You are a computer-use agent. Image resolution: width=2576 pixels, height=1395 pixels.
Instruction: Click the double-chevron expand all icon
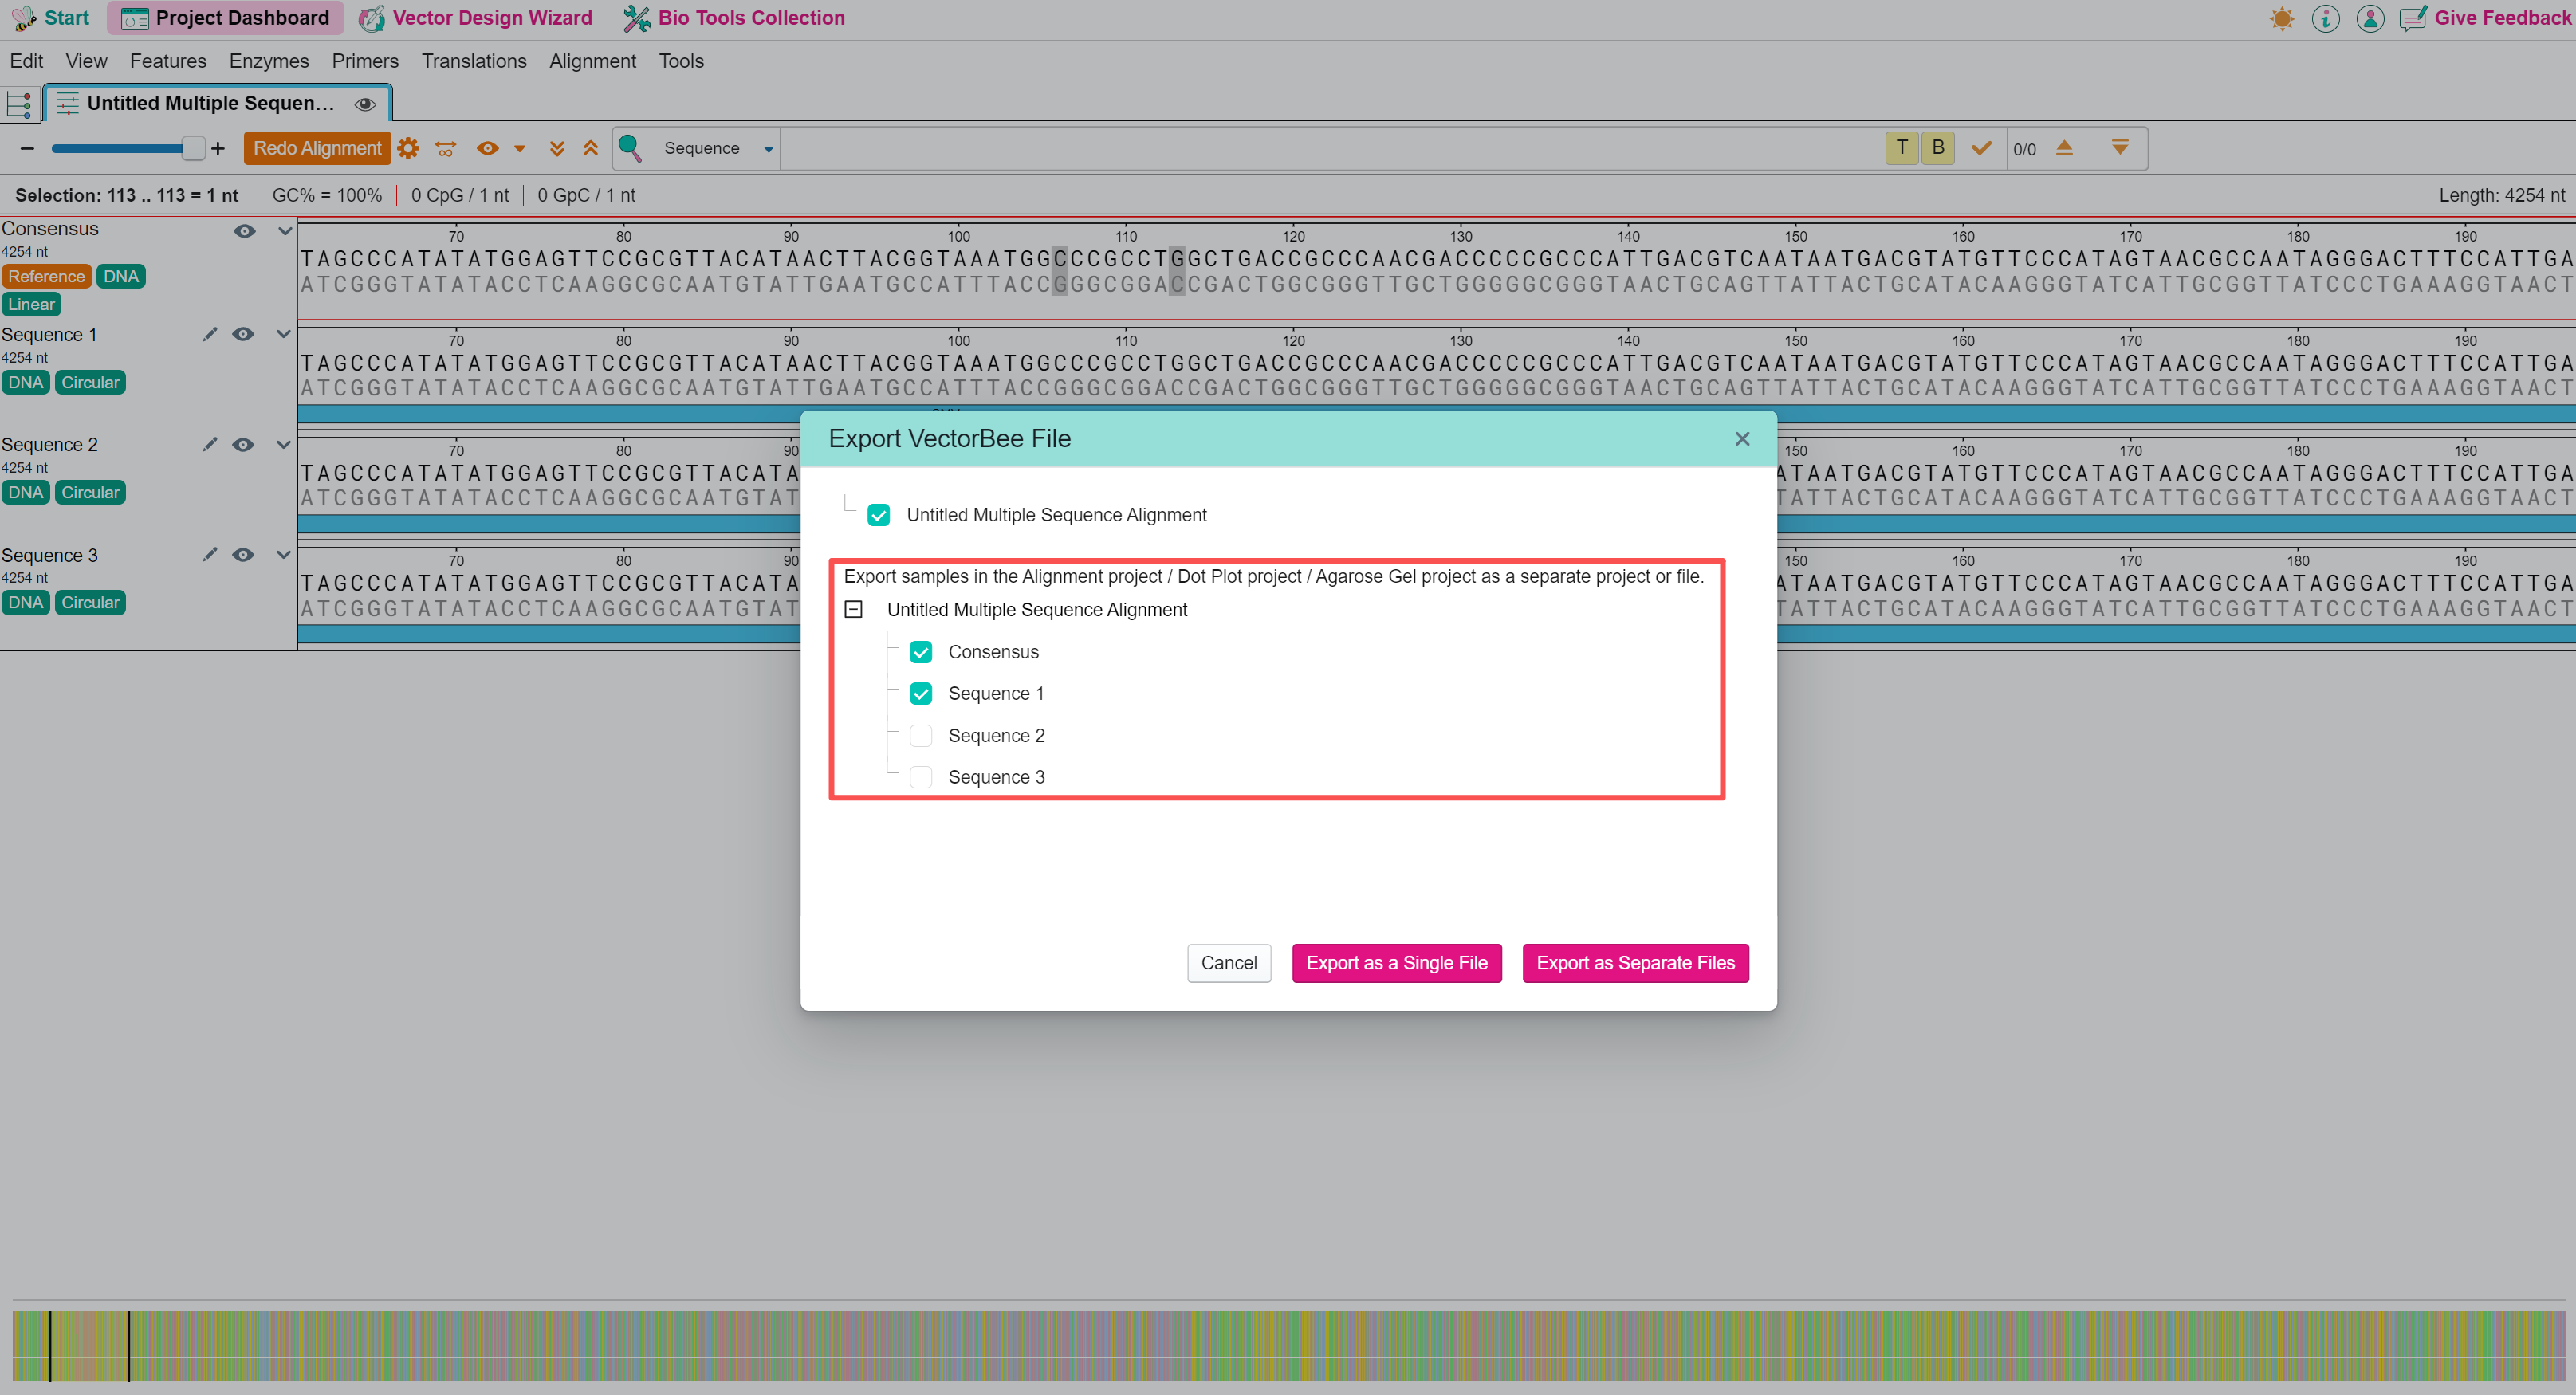point(557,148)
